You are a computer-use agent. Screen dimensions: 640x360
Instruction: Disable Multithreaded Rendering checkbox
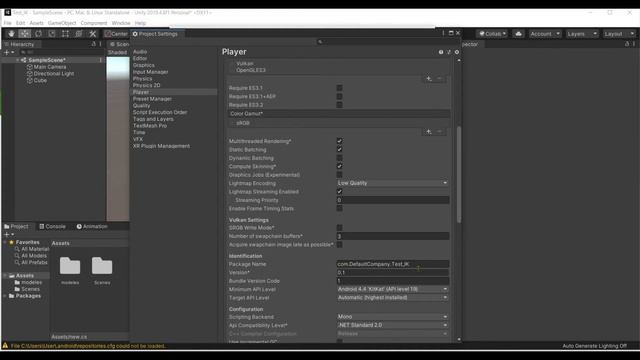(339, 141)
